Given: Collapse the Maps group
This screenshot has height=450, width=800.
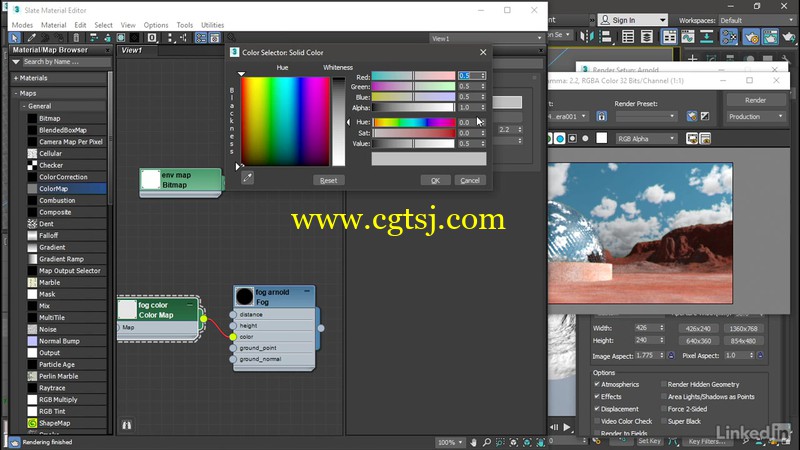Looking at the screenshot, I should [x=16, y=93].
